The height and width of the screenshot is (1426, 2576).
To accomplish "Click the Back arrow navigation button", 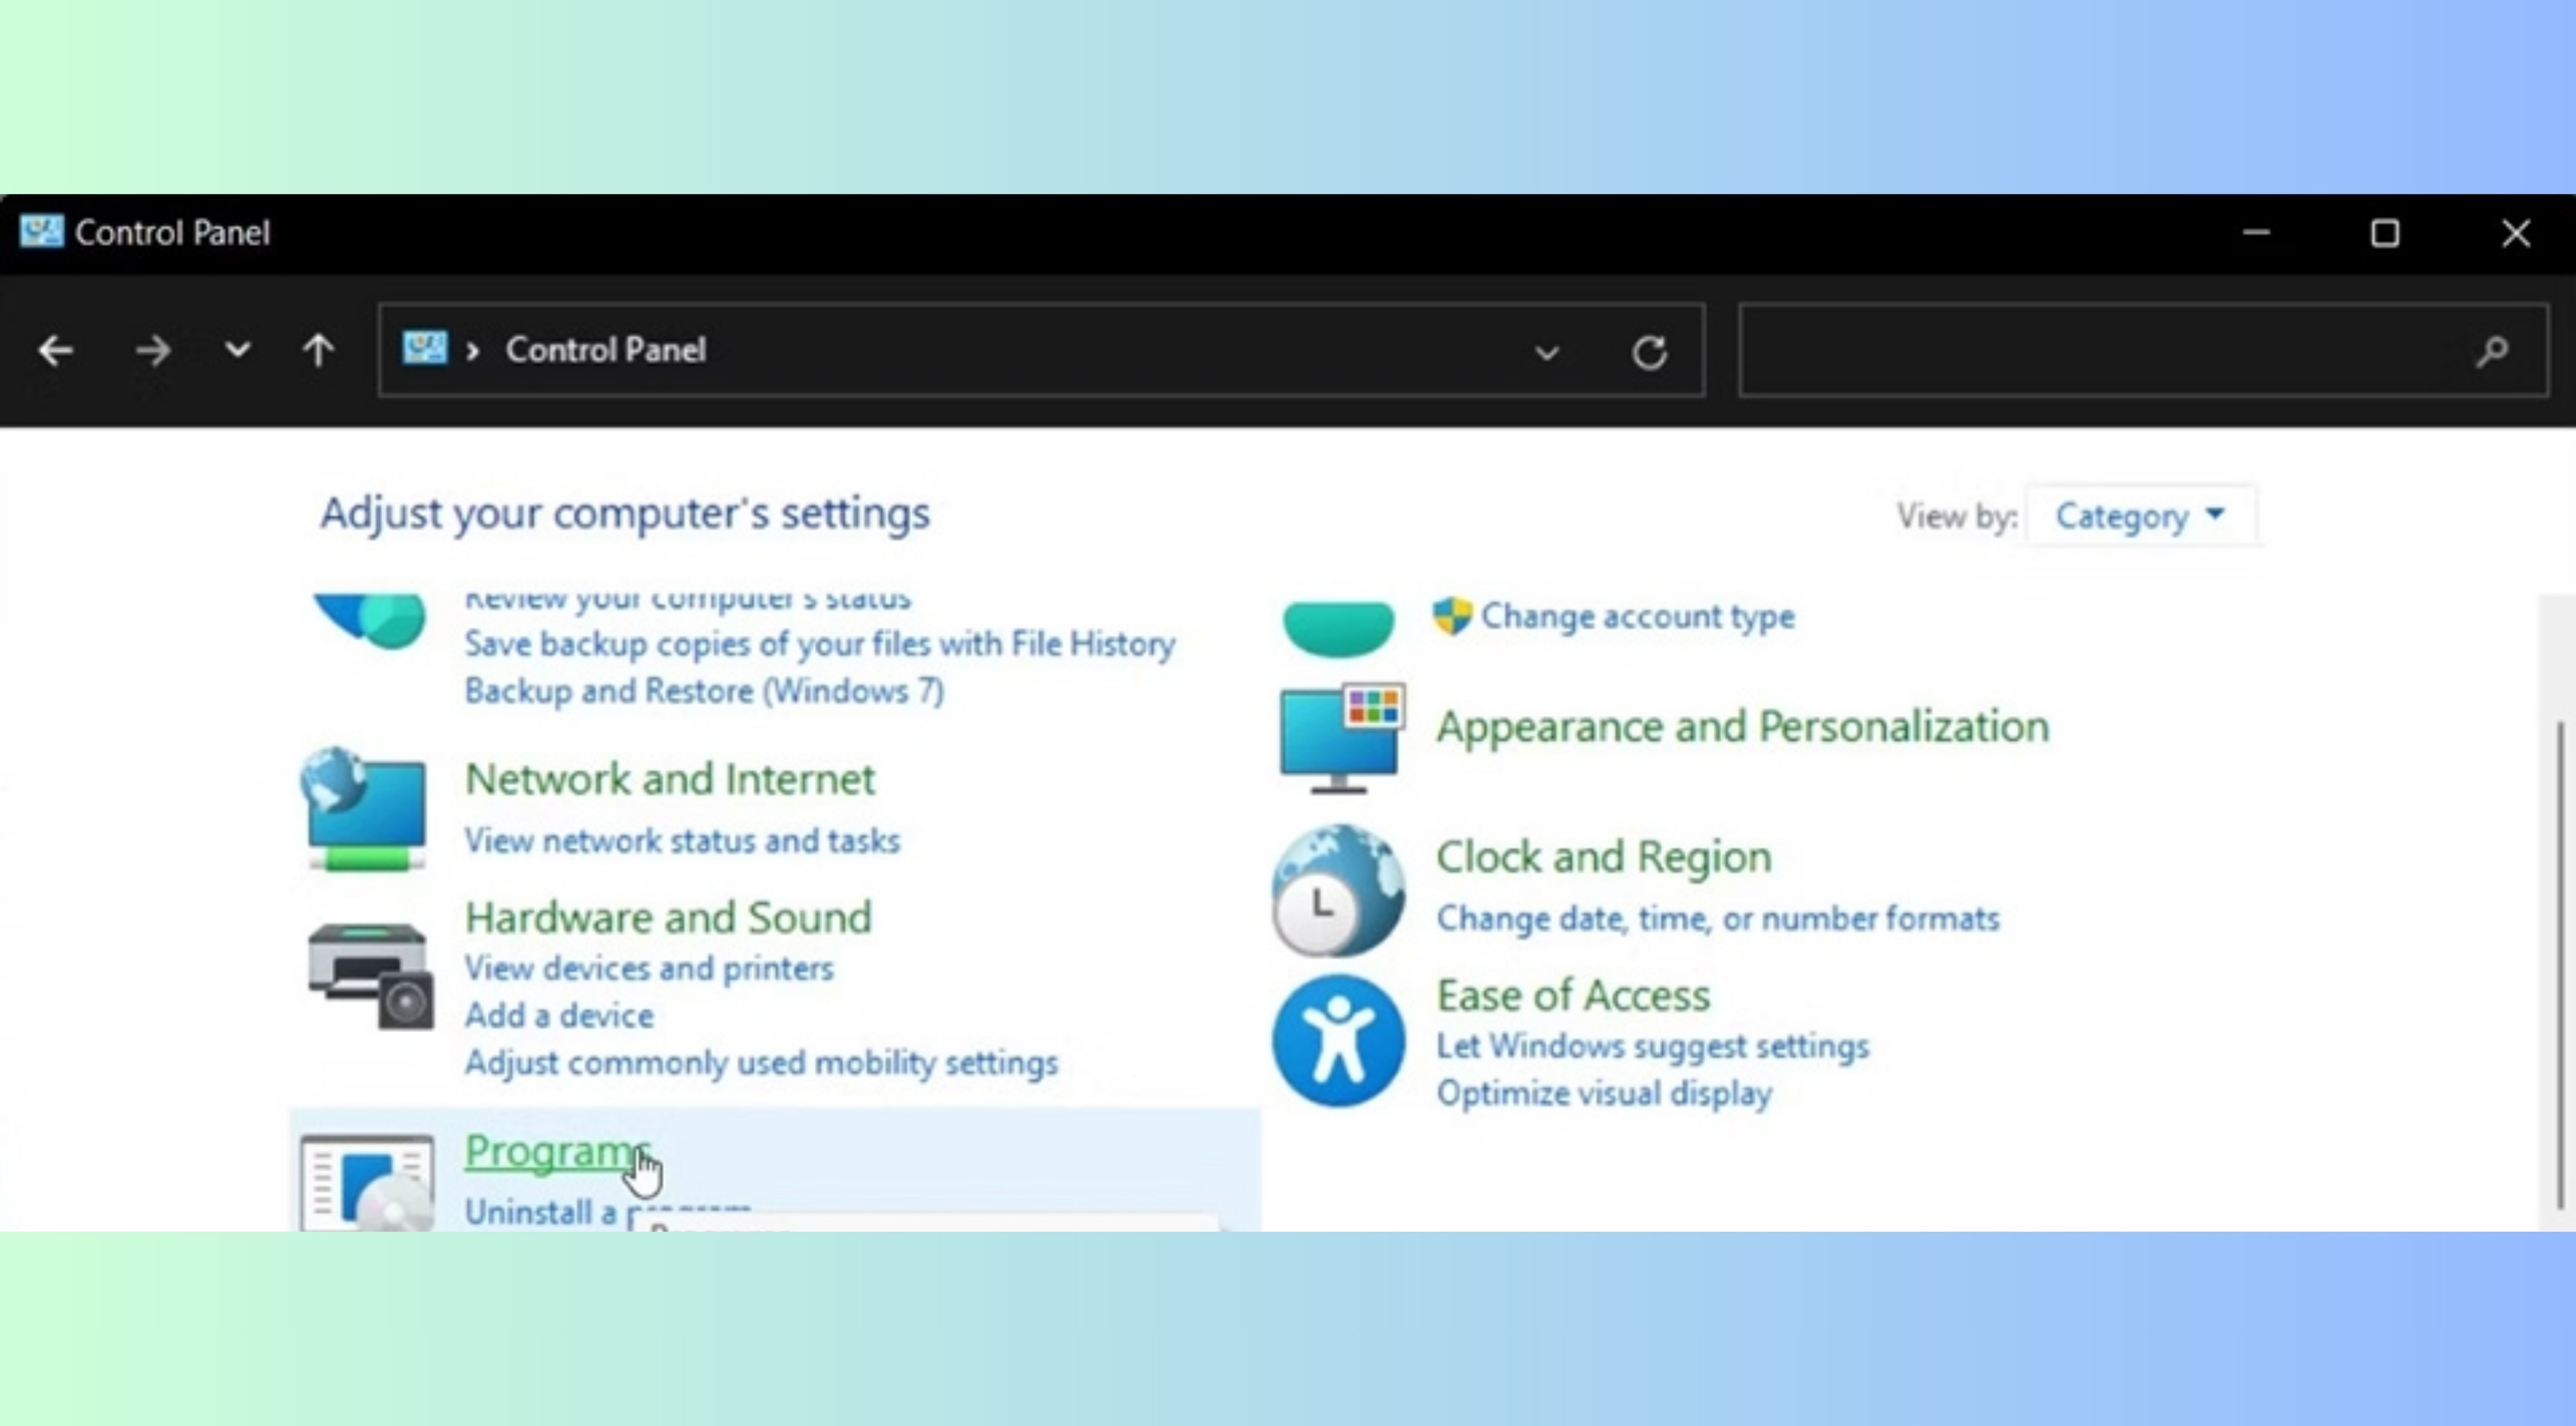I will 56,351.
